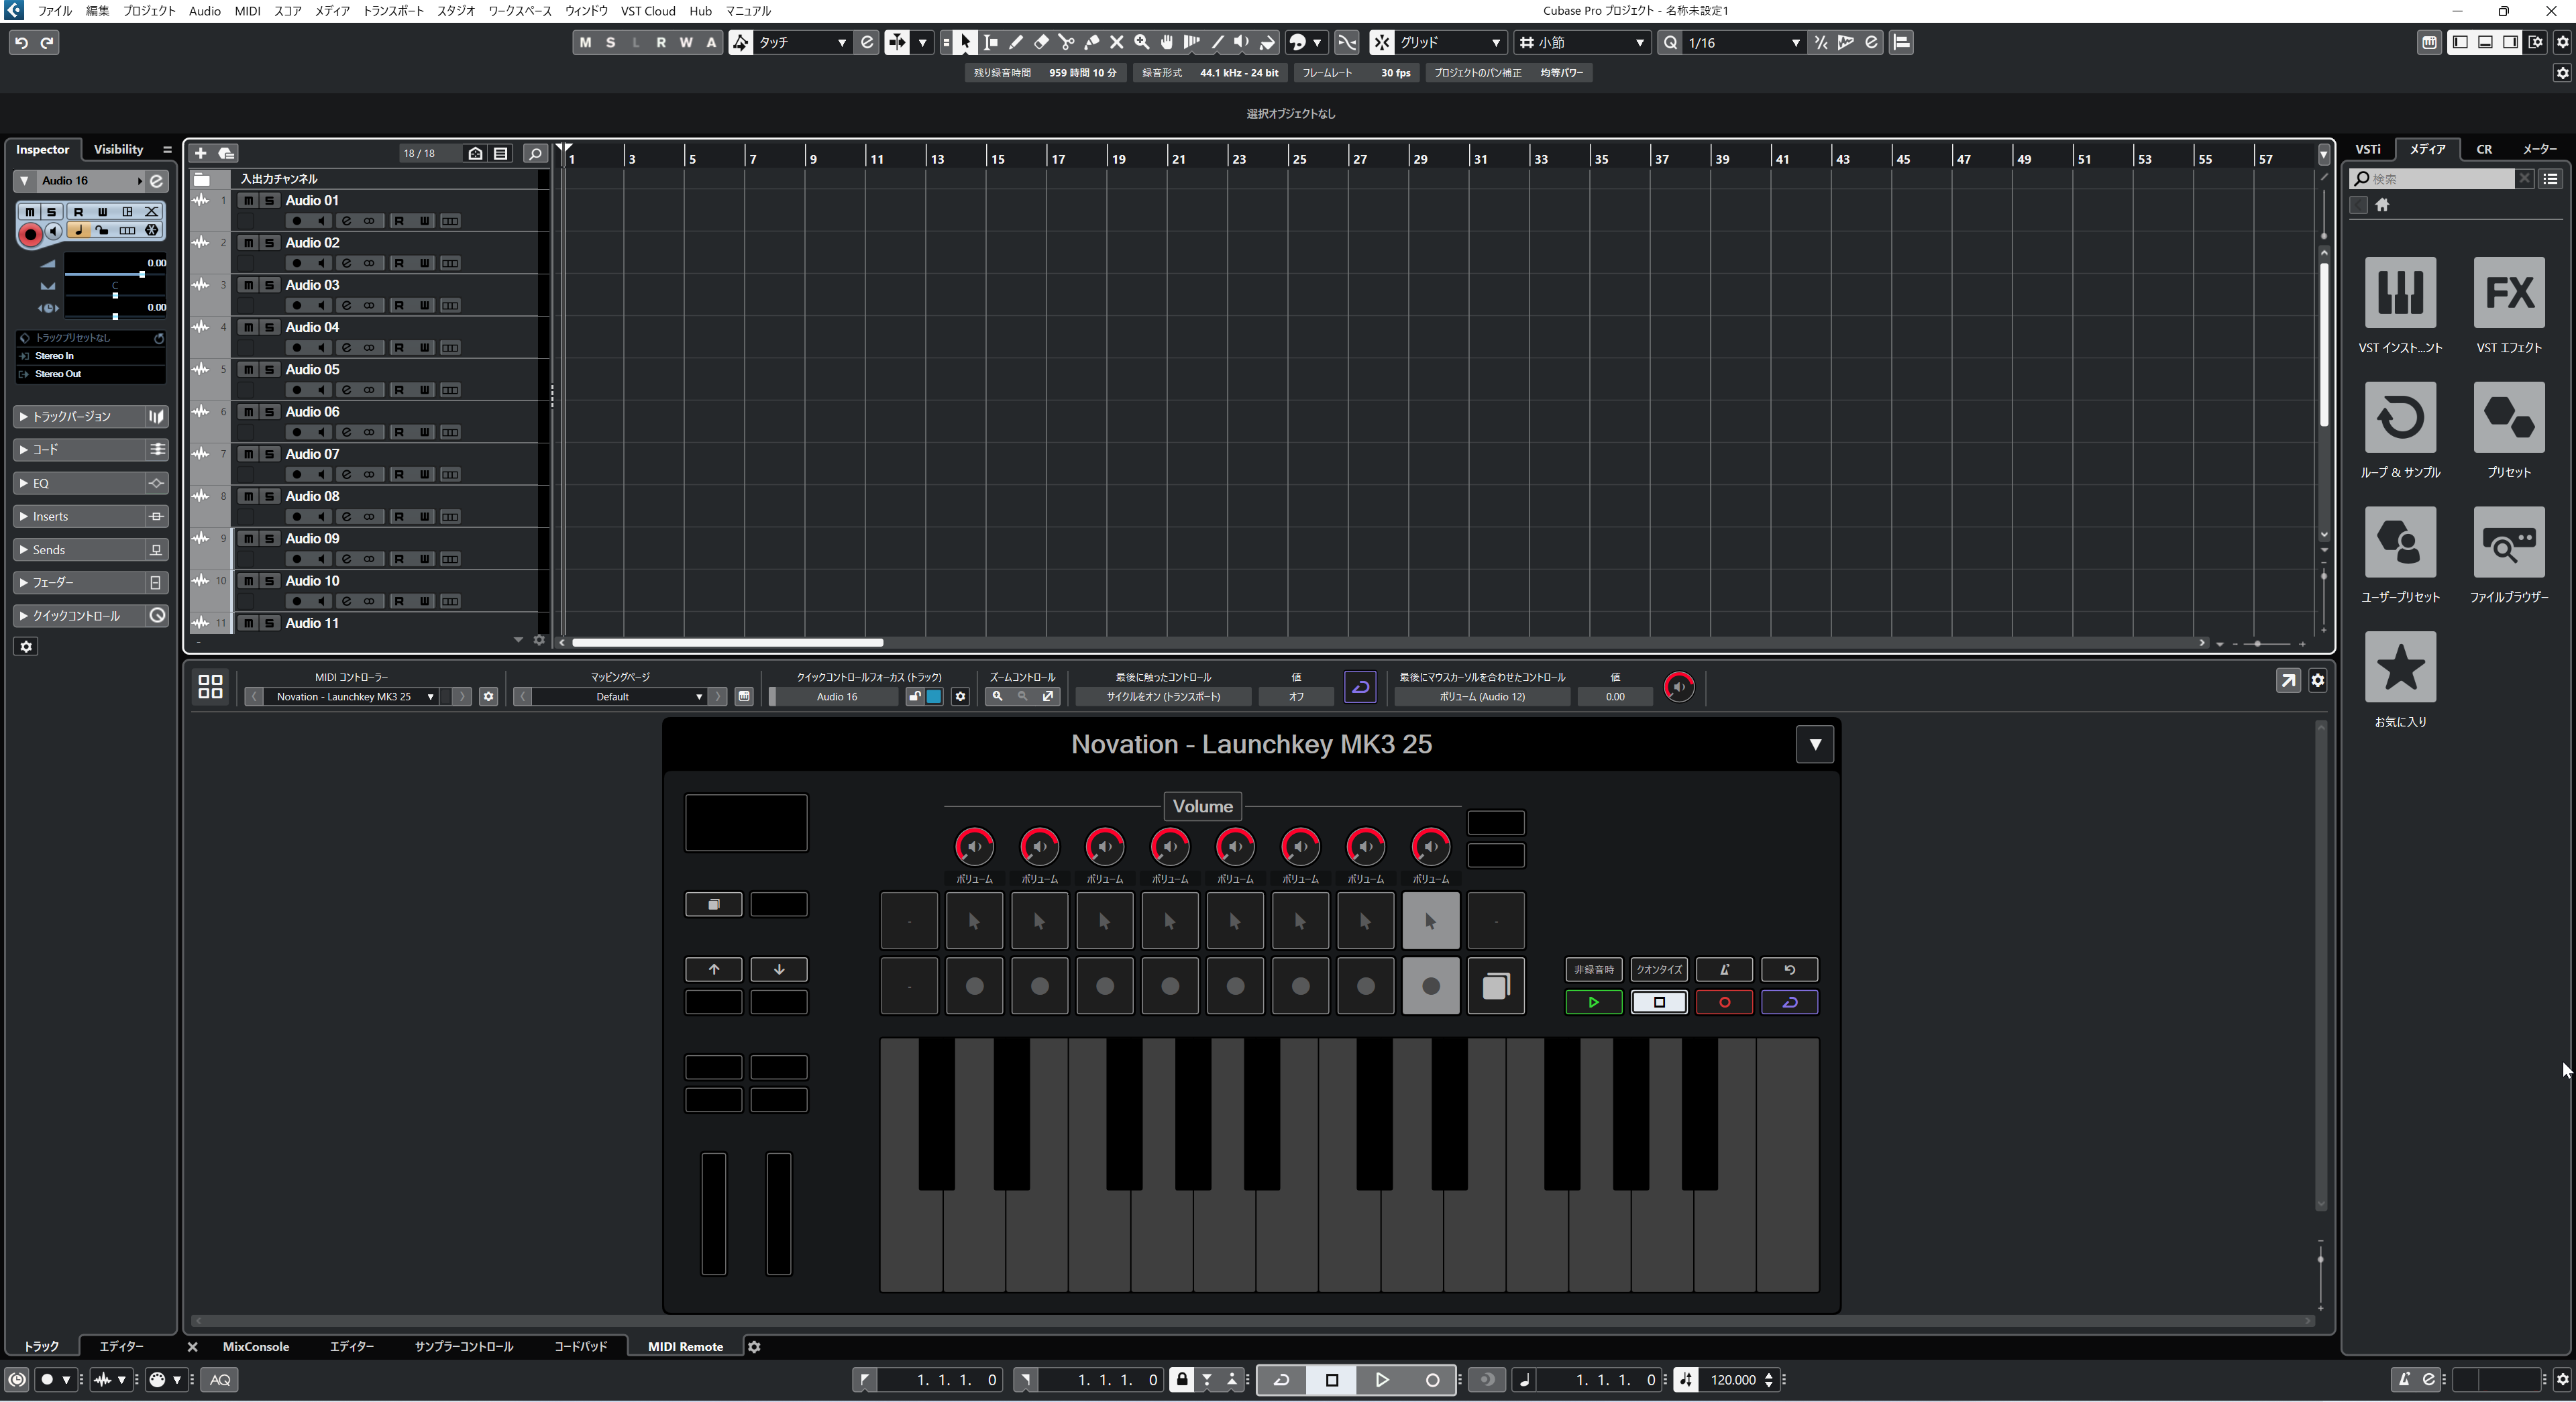Image resolution: width=2576 pixels, height=1402 pixels.
Task: Open VST Instruments media tile
Action: [2400, 292]
